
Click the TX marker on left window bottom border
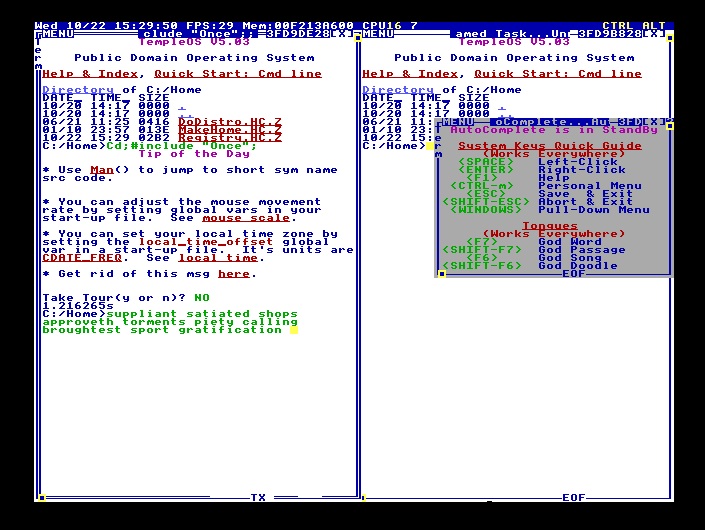(258, 498)
